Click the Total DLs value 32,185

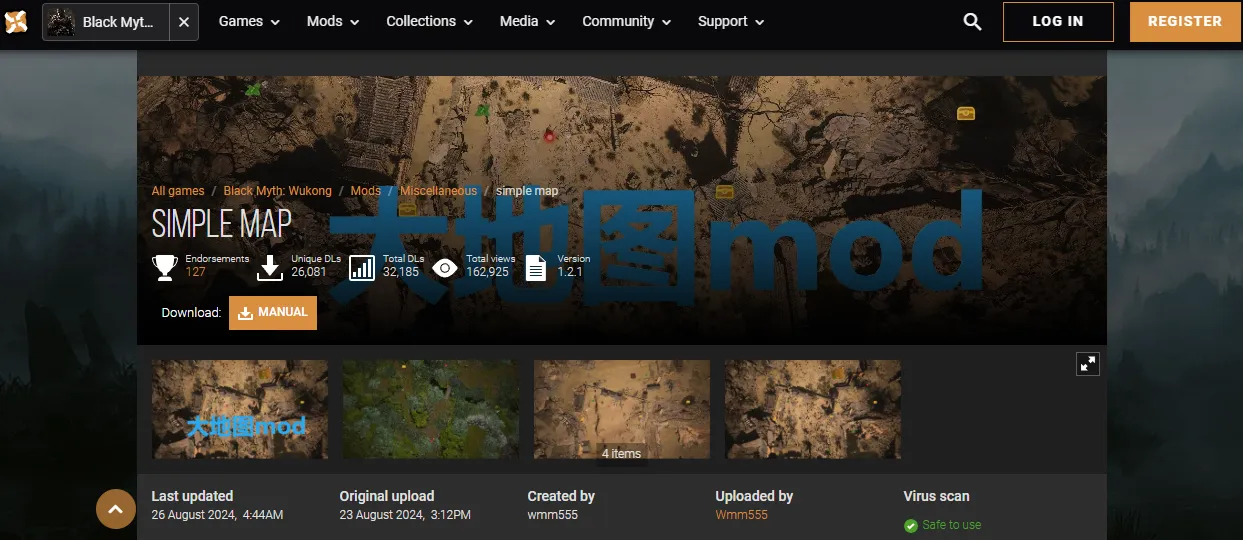(401, 272)
